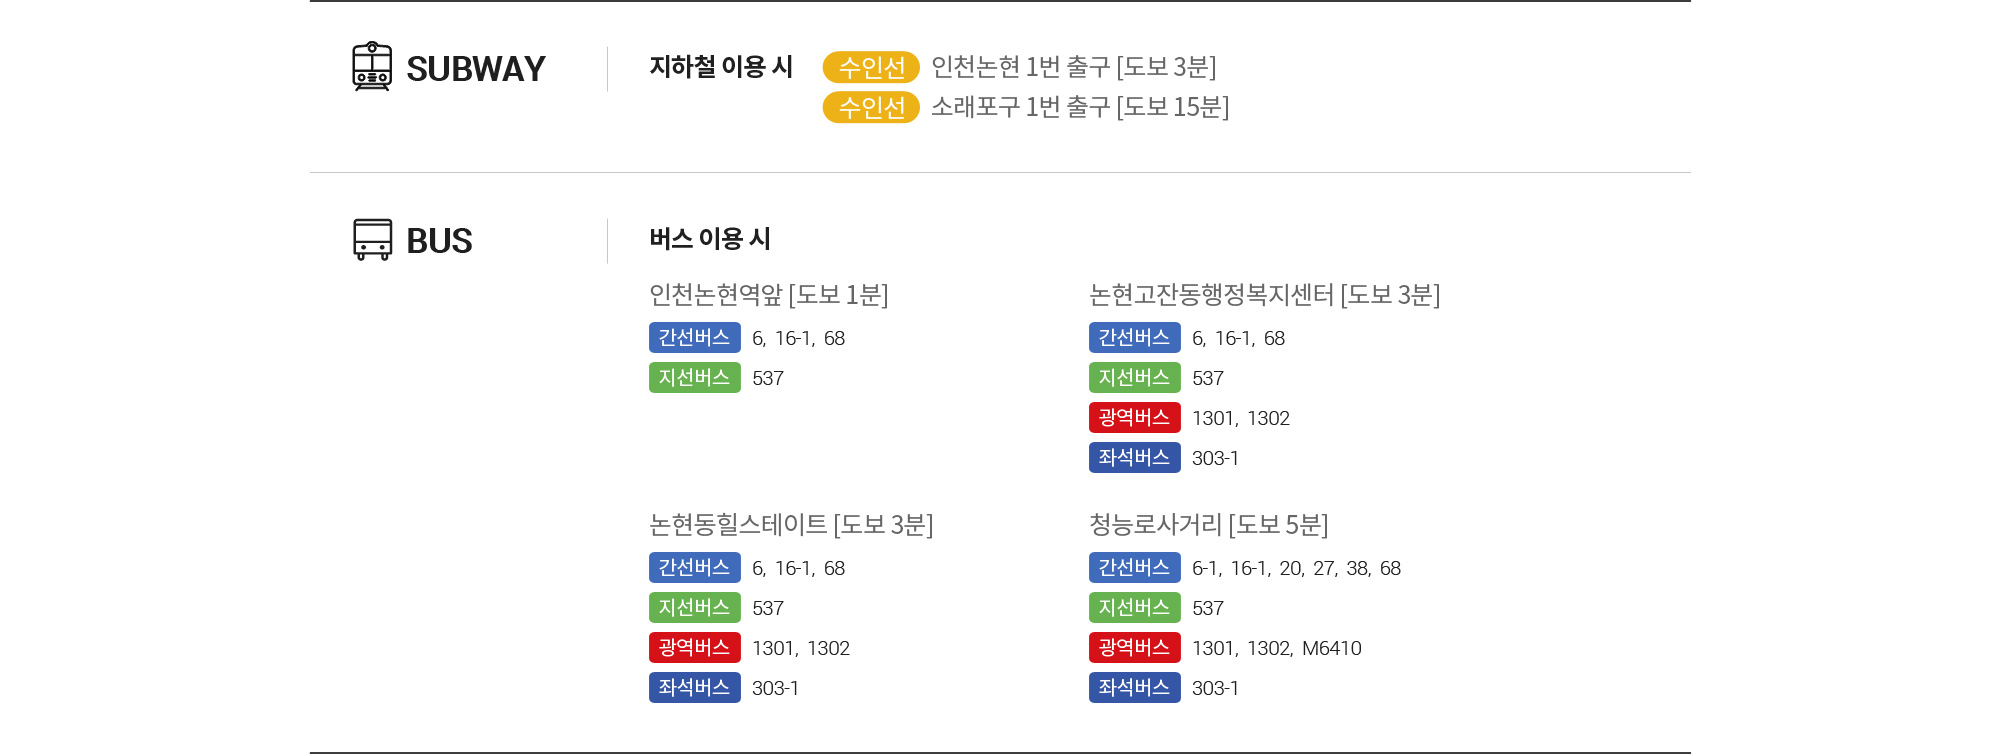Click the bus icon
This screenshot has height=754, width=2000.
tap(372, 240)
